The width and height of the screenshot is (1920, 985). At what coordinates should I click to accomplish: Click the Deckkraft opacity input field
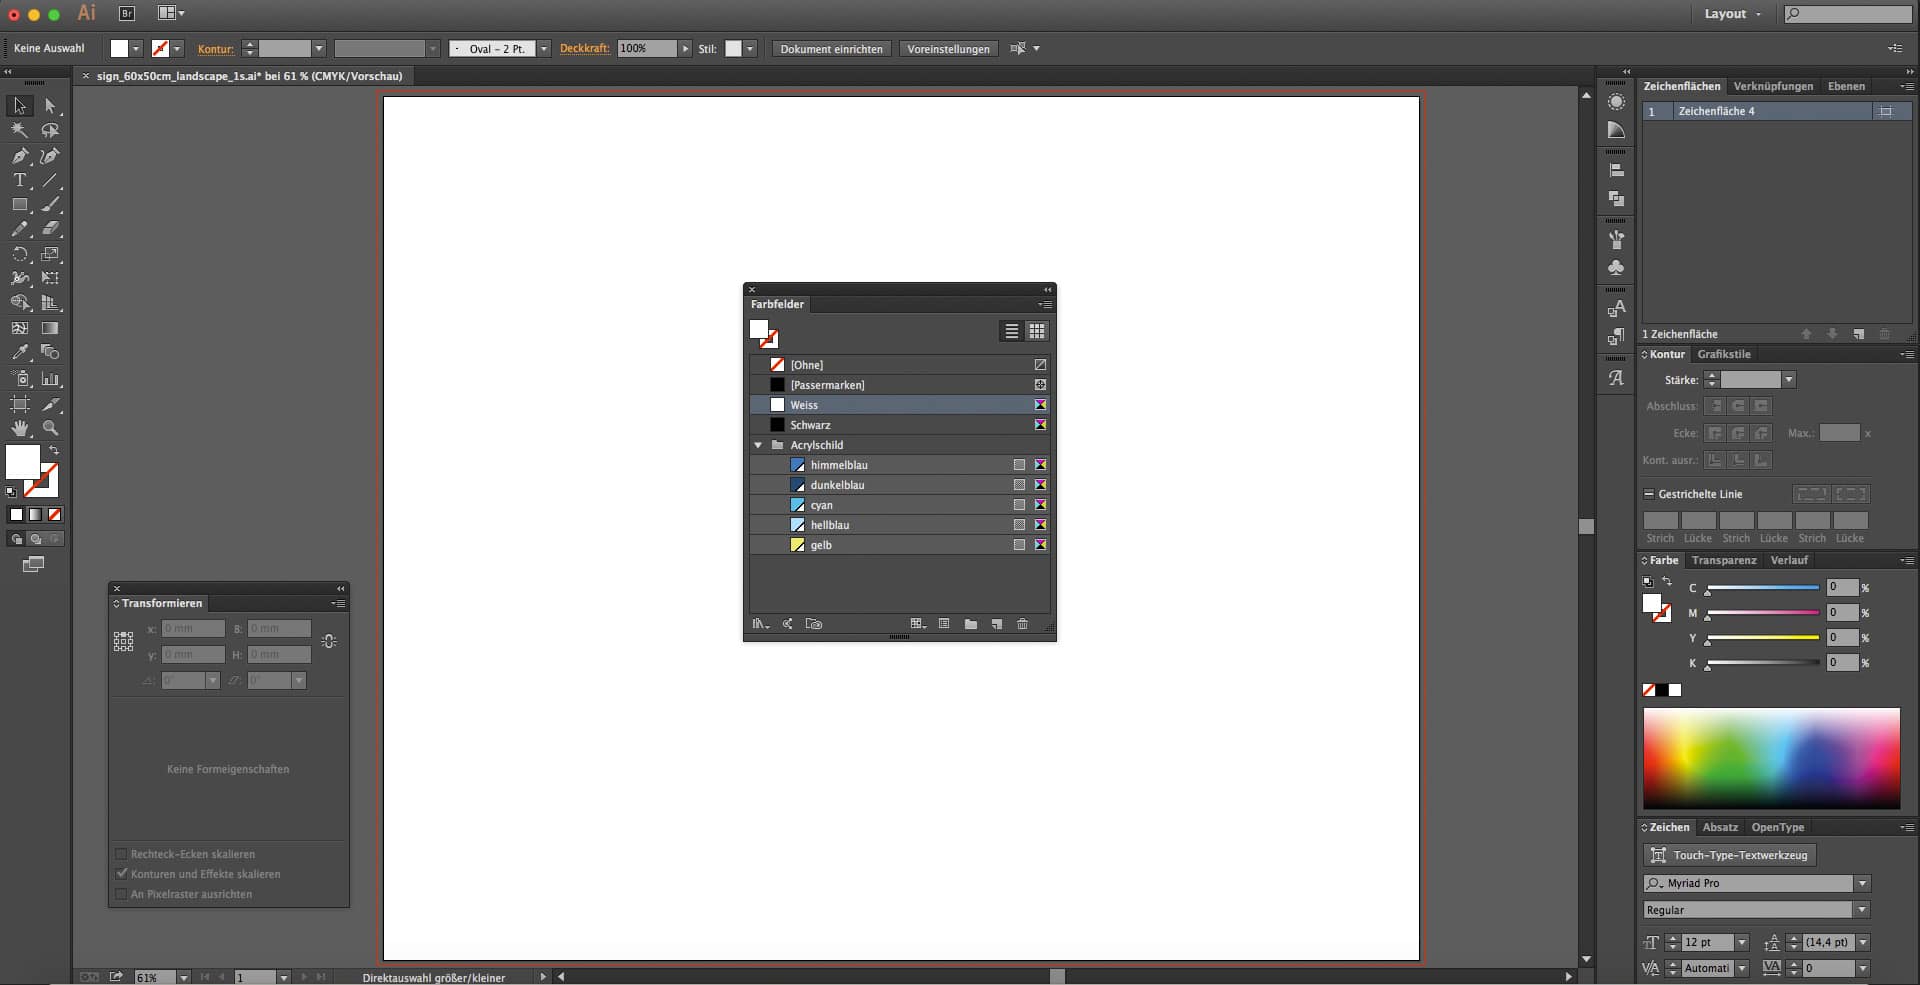click(x=646, y=48)
